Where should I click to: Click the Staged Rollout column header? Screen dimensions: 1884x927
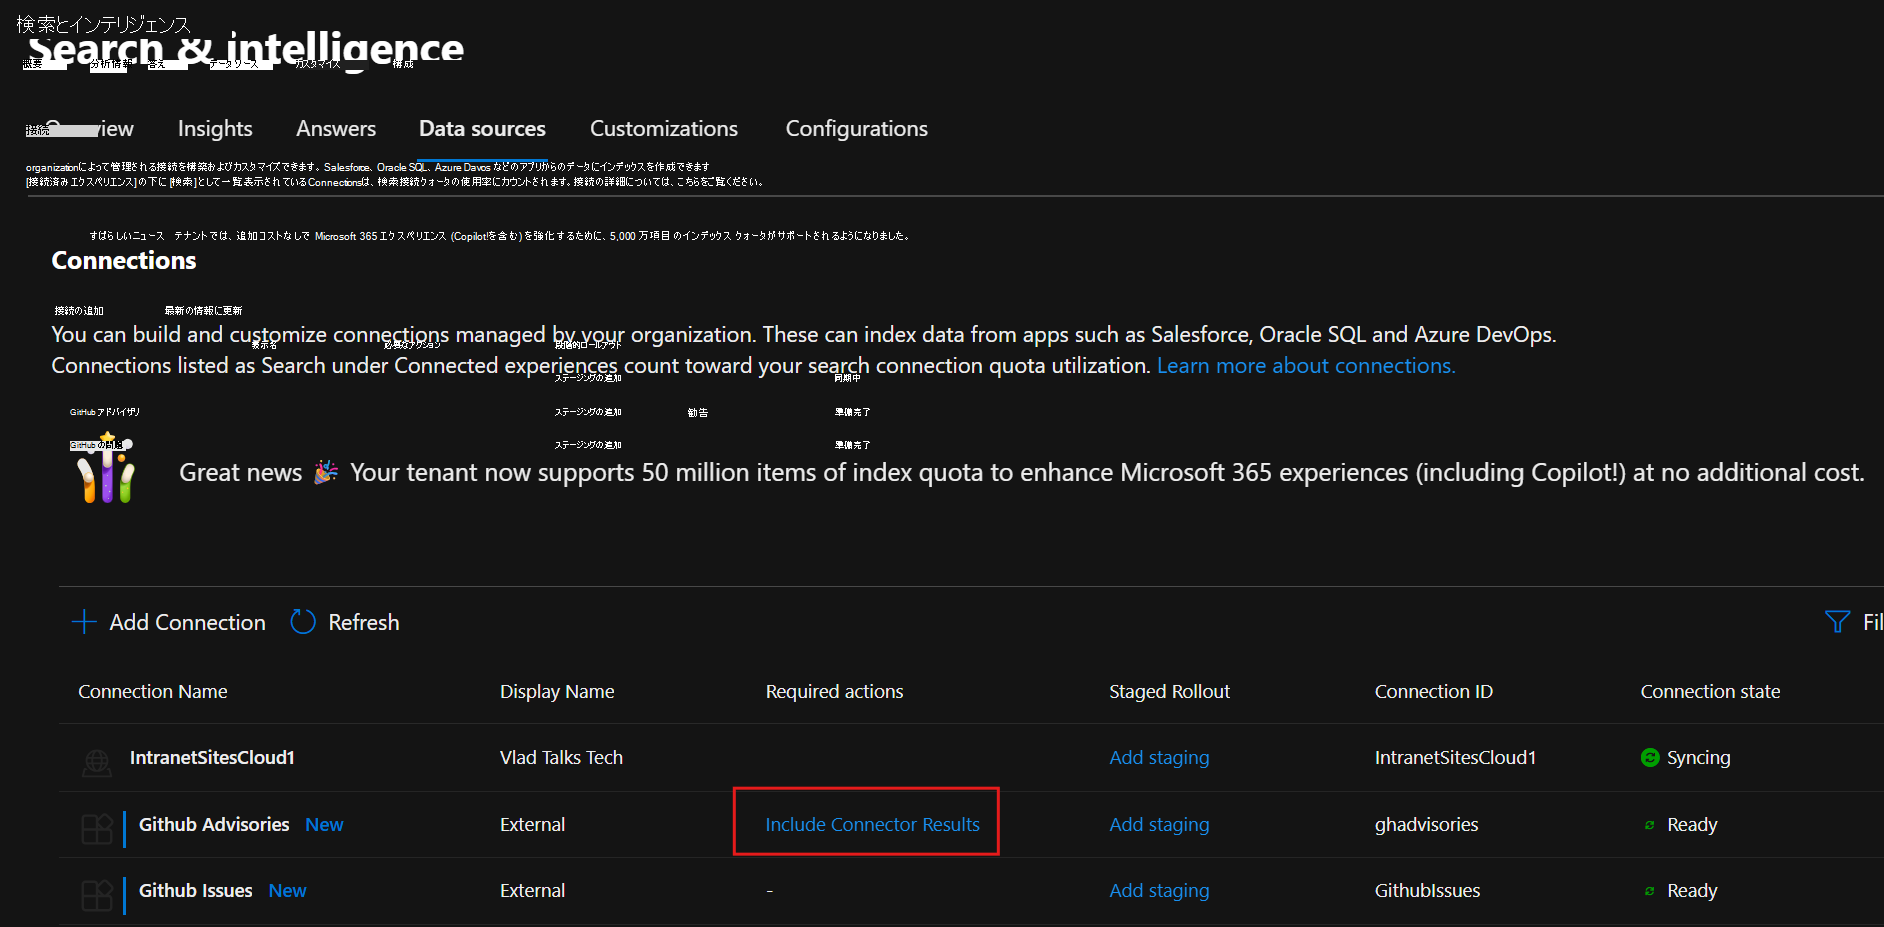1169,692
